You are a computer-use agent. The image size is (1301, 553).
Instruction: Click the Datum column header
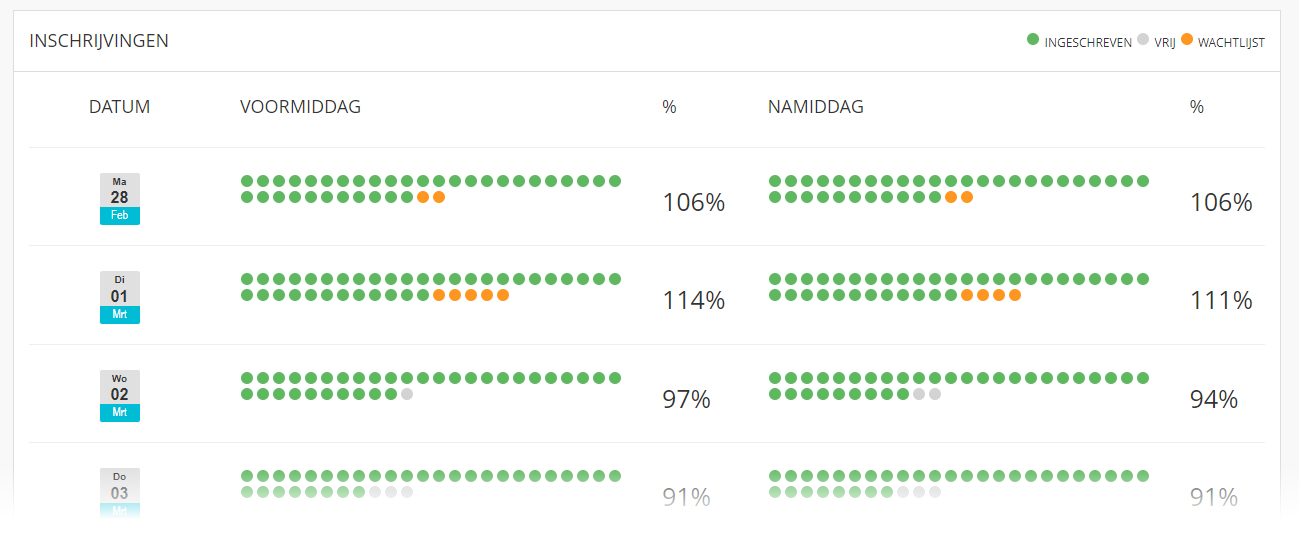pos(120,107)
